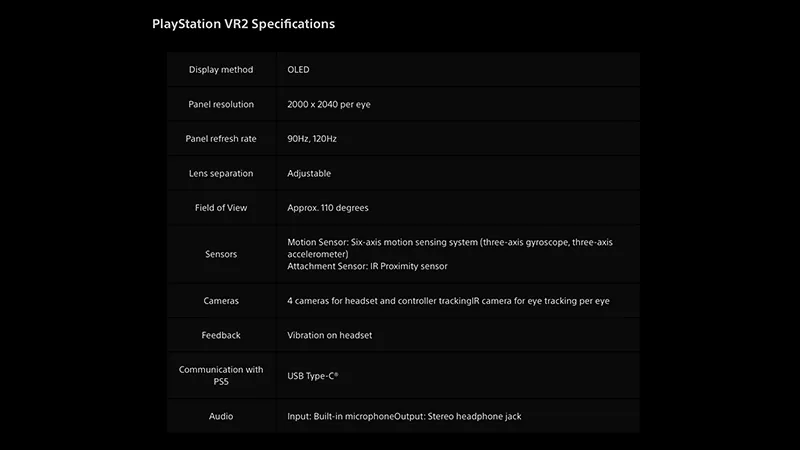Click the 2000 x 2040 per eye value
Screen dimensions: 800x450
pyautogui.click(x=329, y=104)
